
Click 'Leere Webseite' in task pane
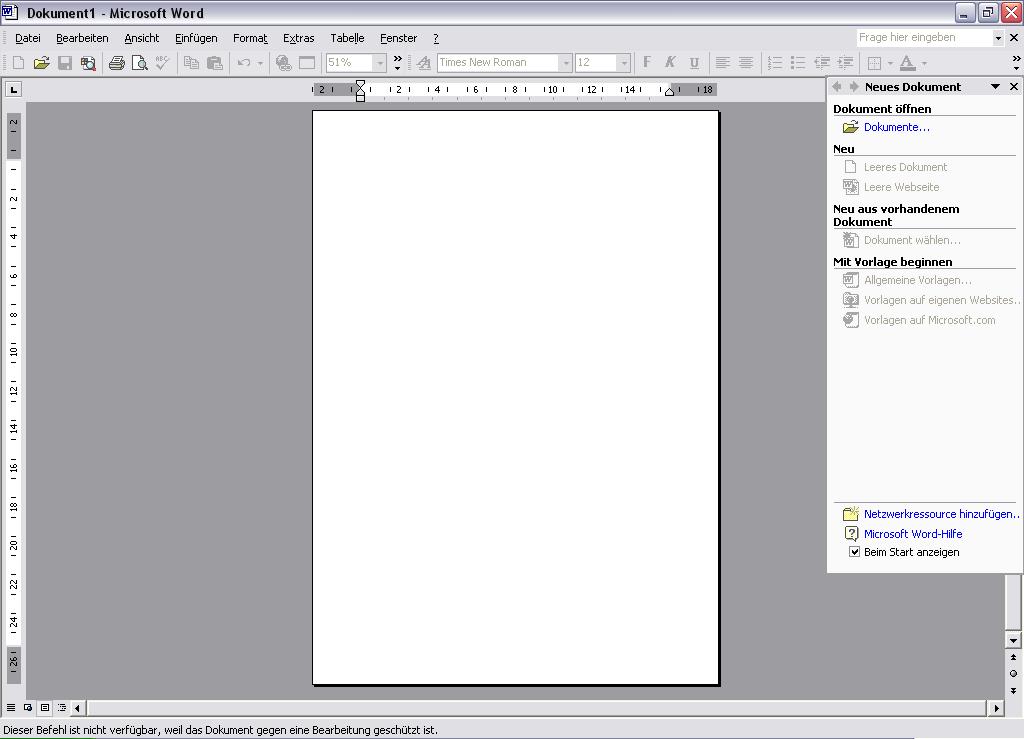point(901,187)
